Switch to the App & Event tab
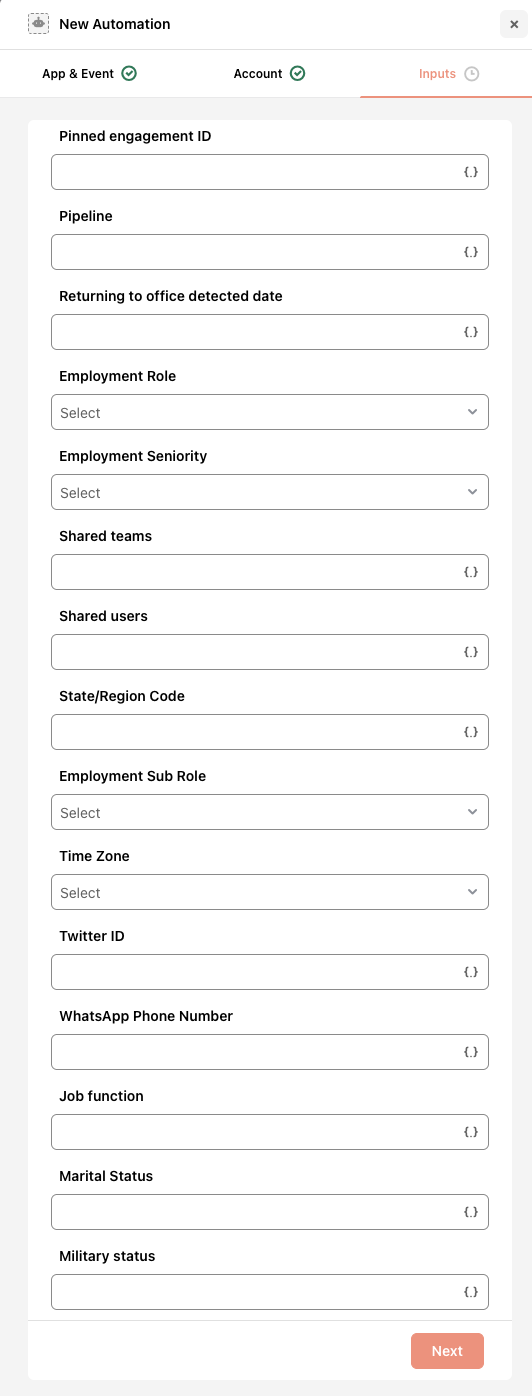Image resolution: width=532 pixels, height=1396 pixels. tap(89, 74)
